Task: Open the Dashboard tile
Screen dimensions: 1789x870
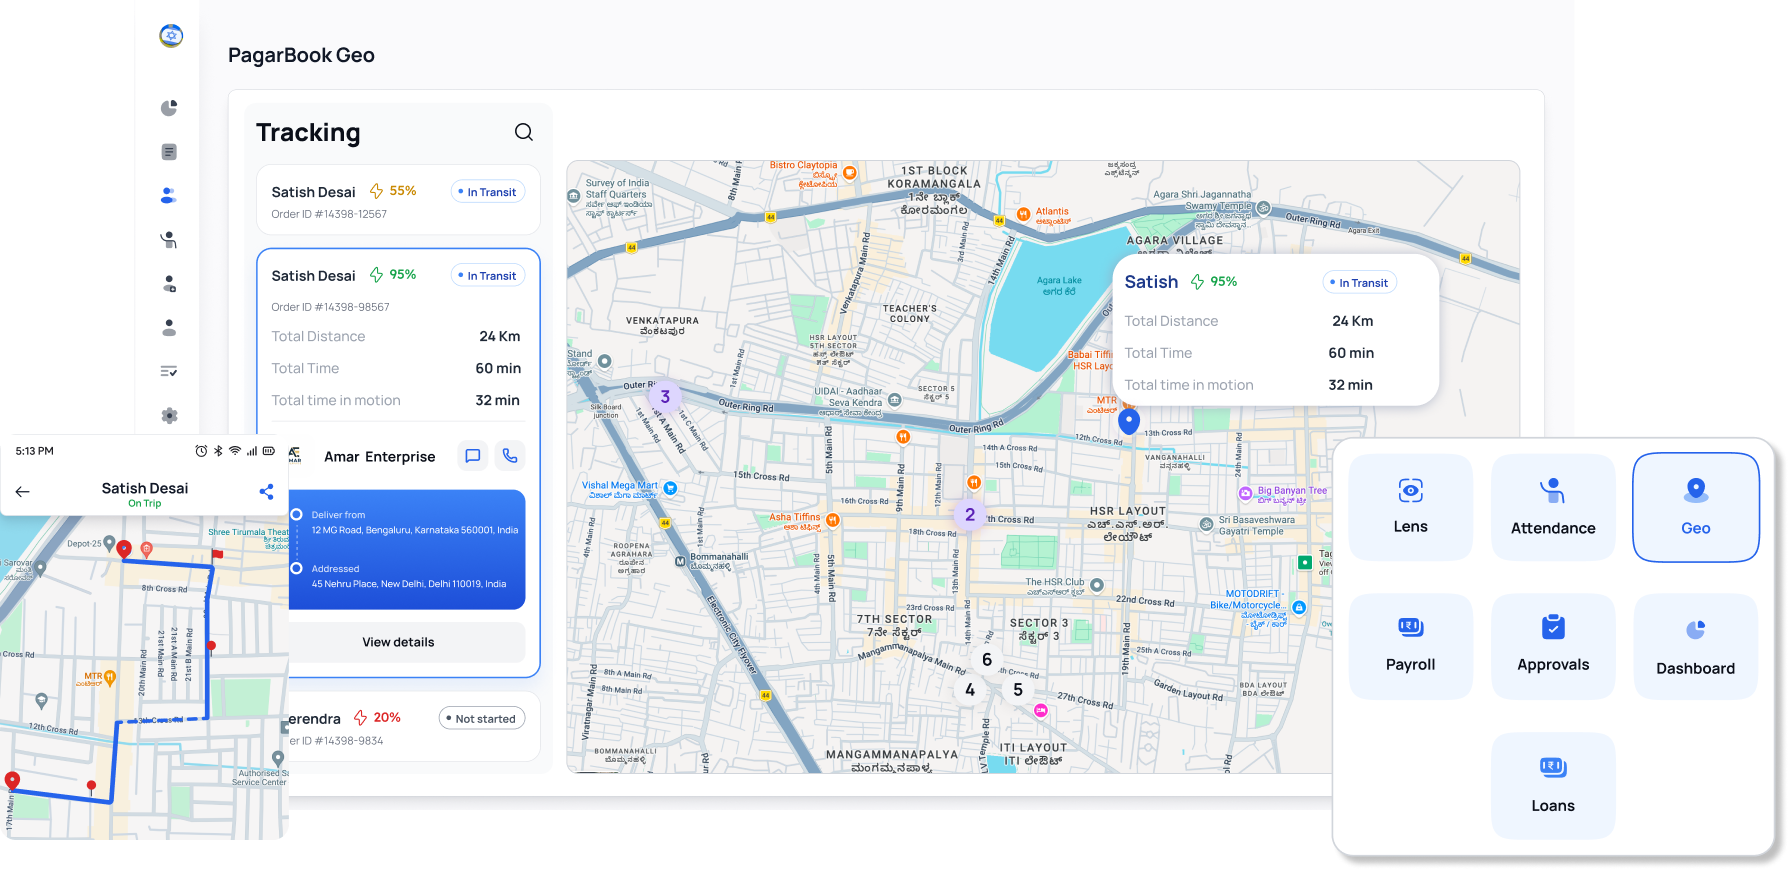Action: 1696,646
